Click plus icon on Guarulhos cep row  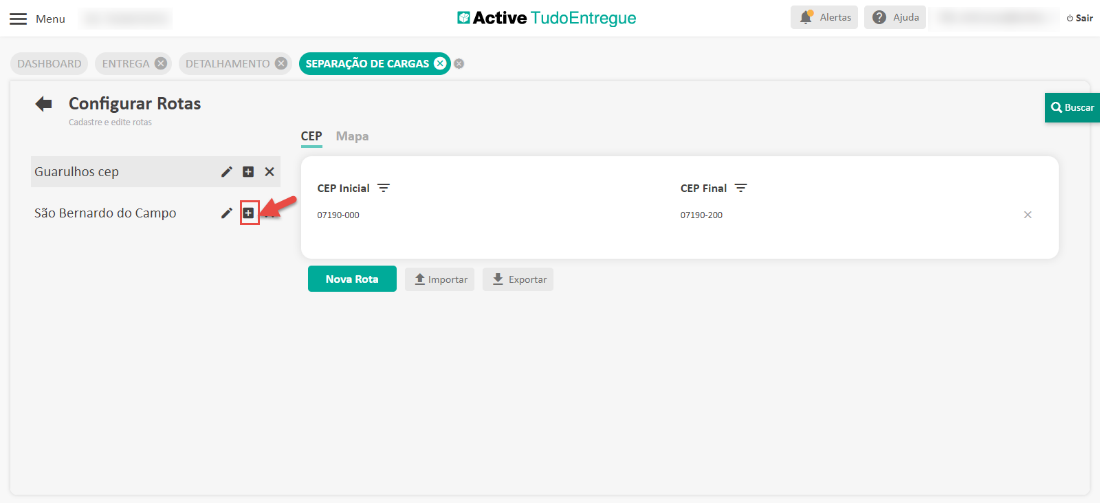tap(248, 172)
